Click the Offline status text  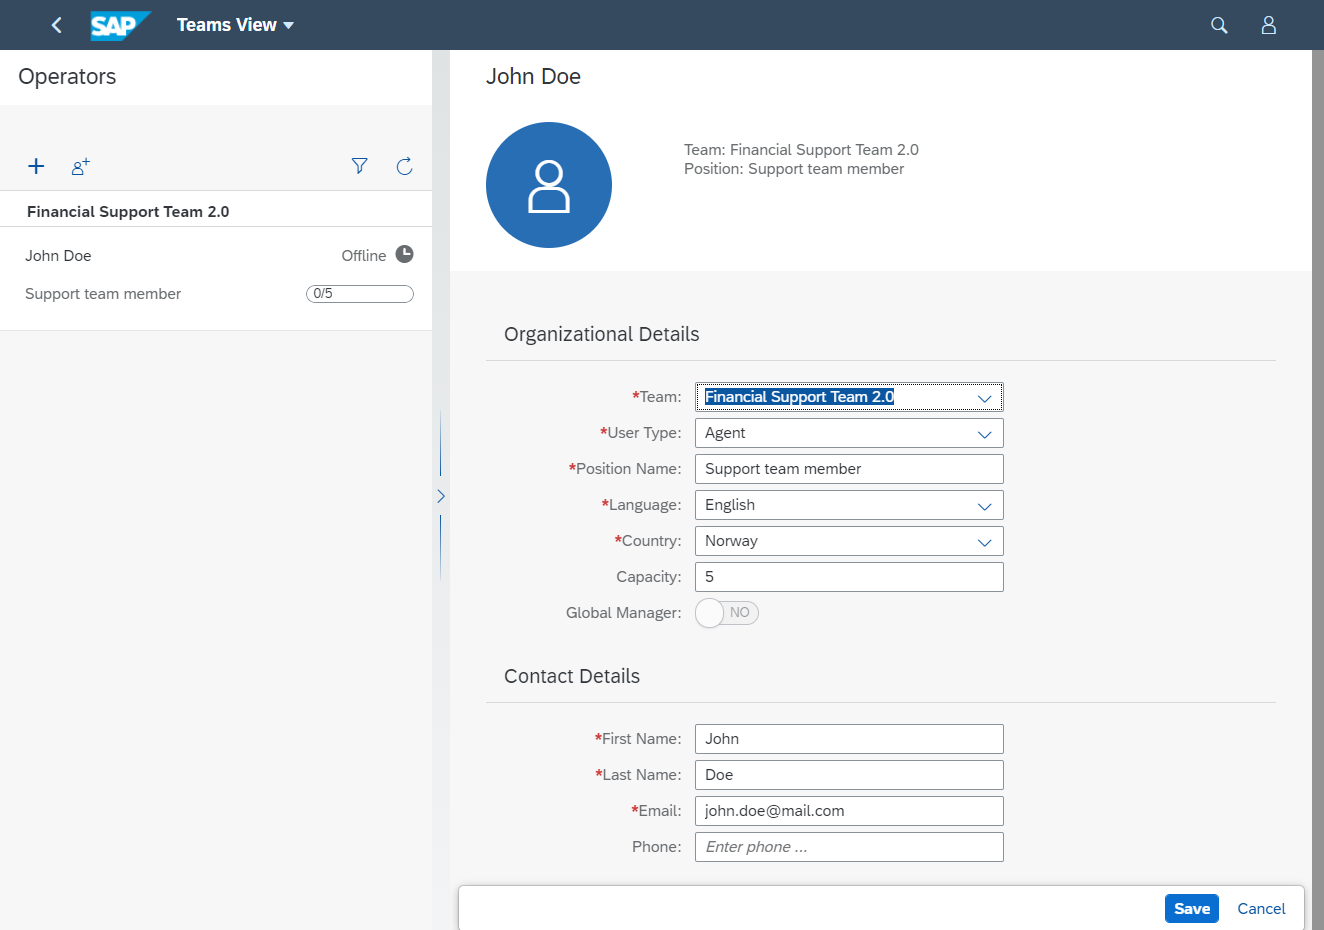(364, 255)
